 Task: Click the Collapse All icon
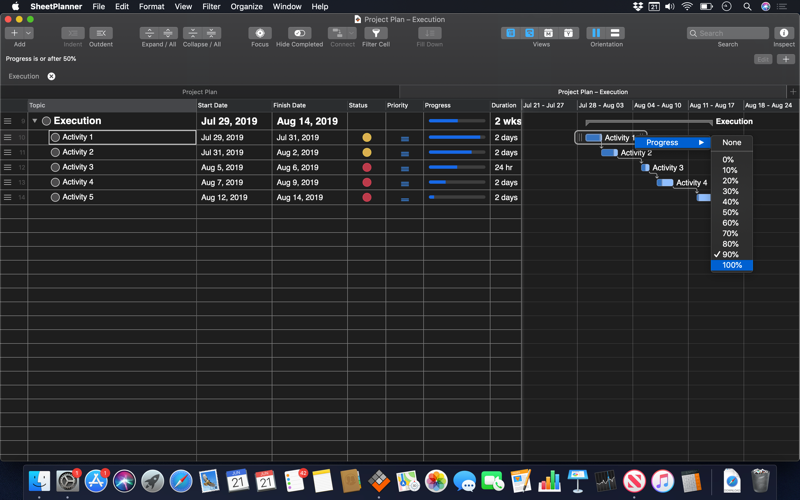(x=211, y=33)
